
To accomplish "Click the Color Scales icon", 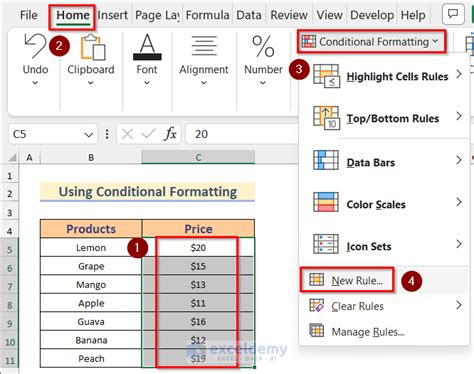I will click(x=326, y=202).
